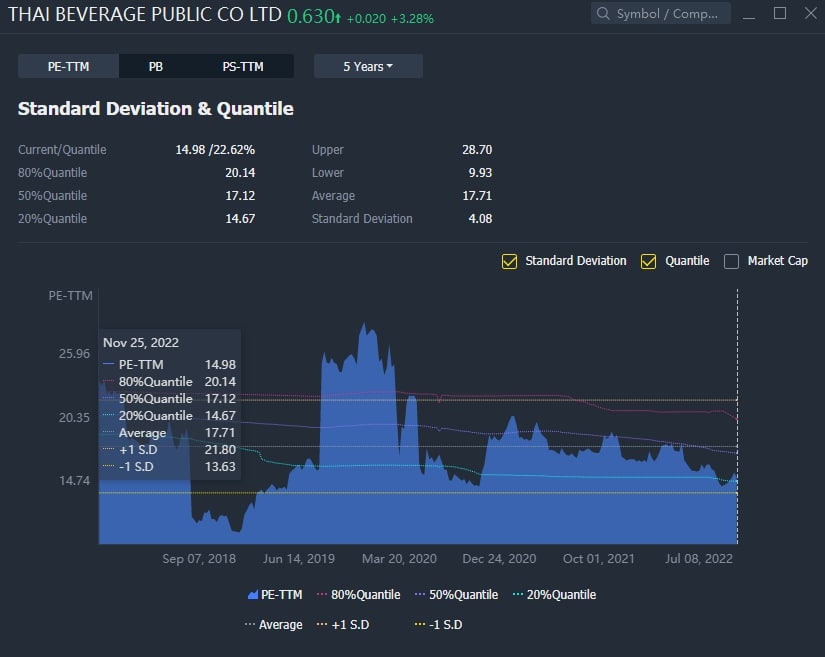Image resolution: width=825 pixels, height=657 pixels.
Task: Uncheck the Standard Deviation checkbox
Action: point(509,261)
